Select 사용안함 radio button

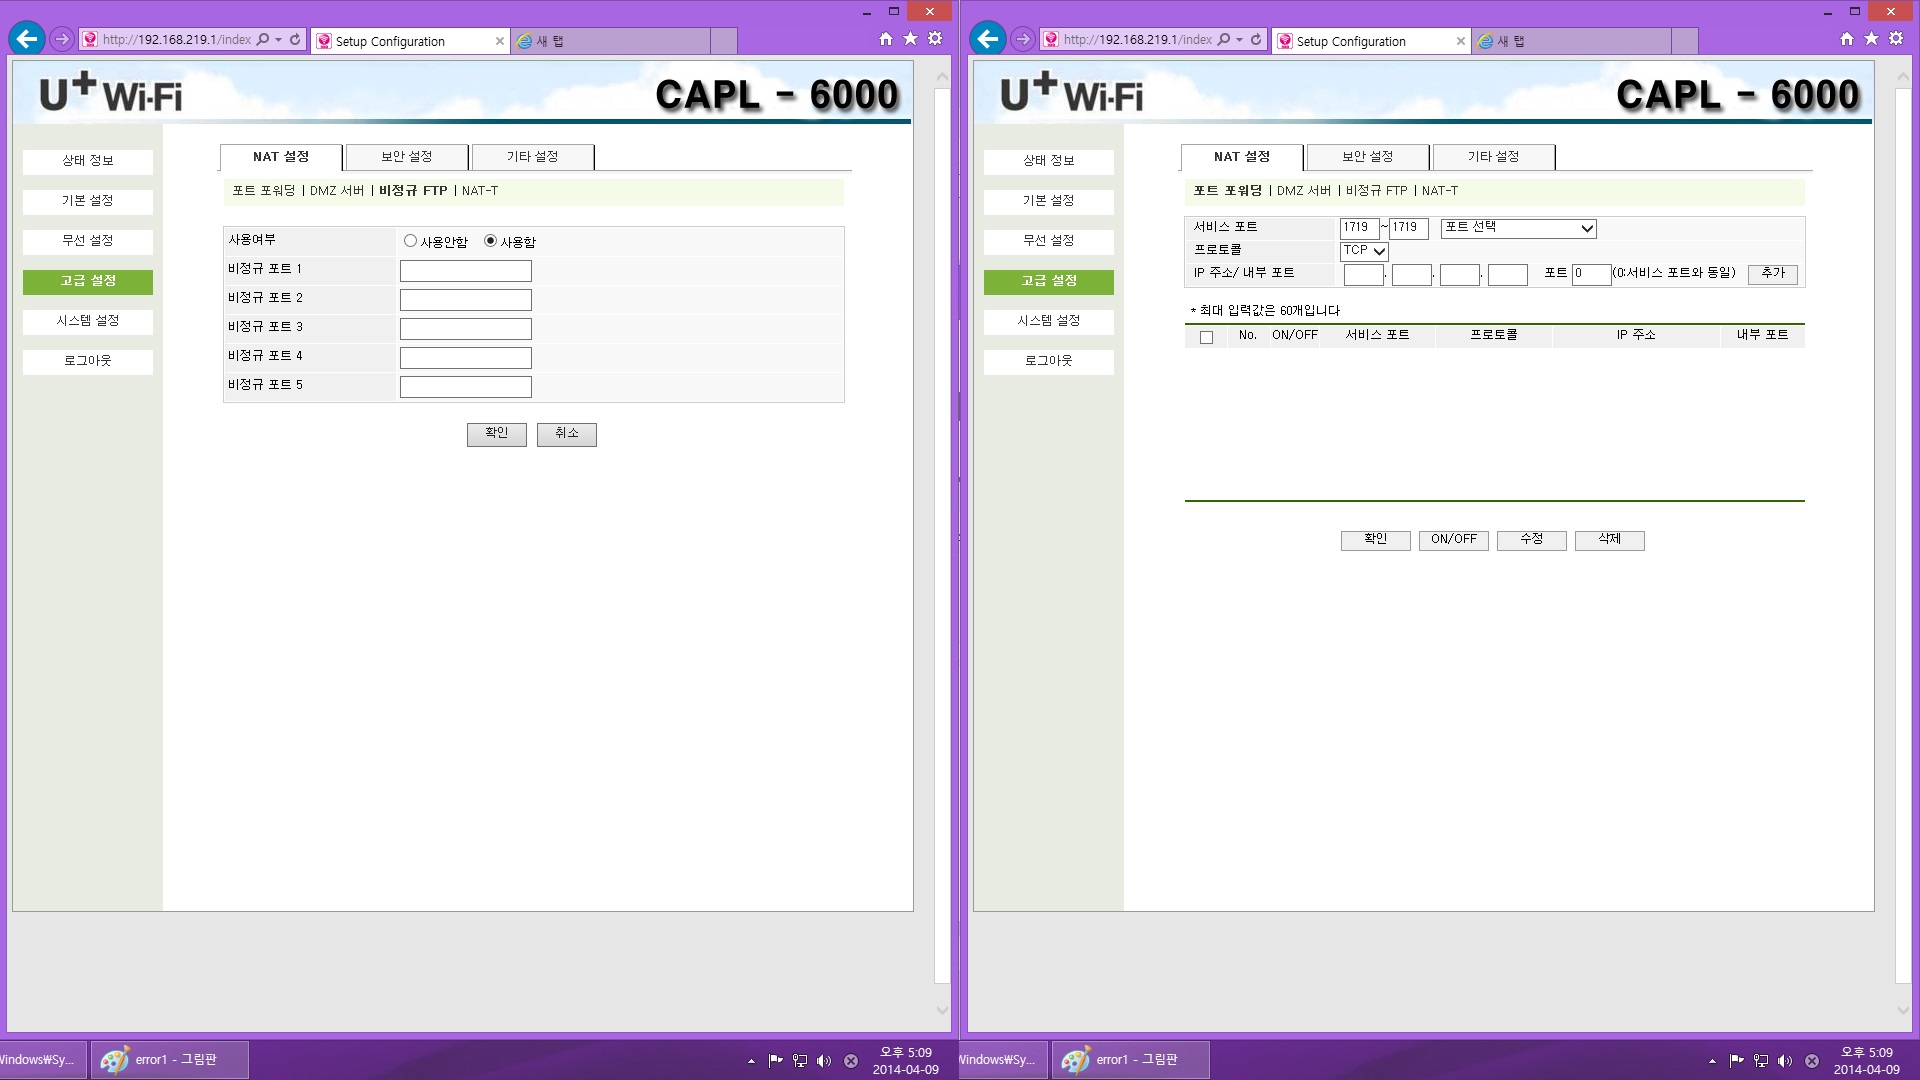coord(410,241)
